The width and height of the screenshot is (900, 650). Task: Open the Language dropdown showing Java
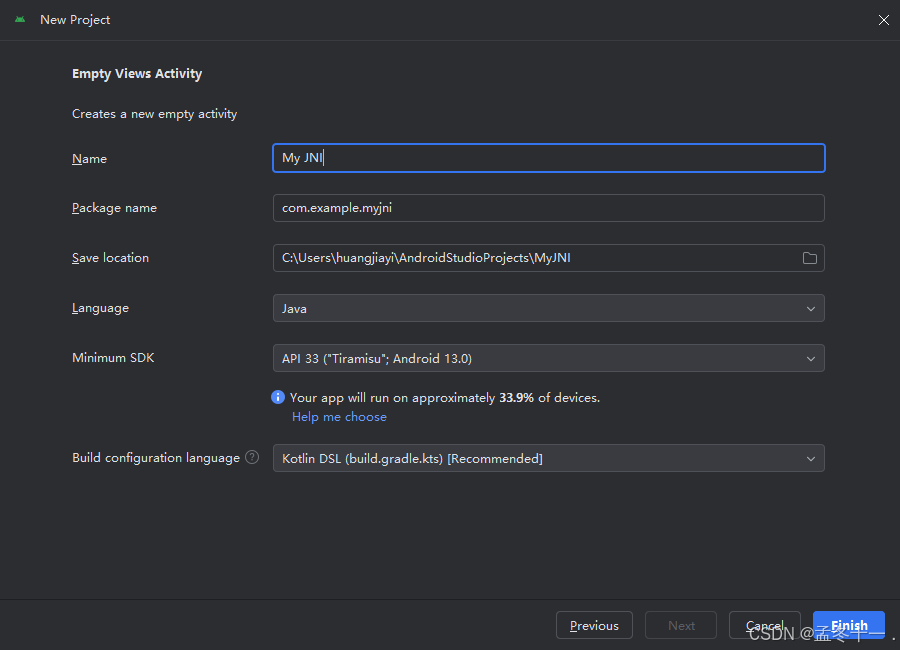pos(549,308)
